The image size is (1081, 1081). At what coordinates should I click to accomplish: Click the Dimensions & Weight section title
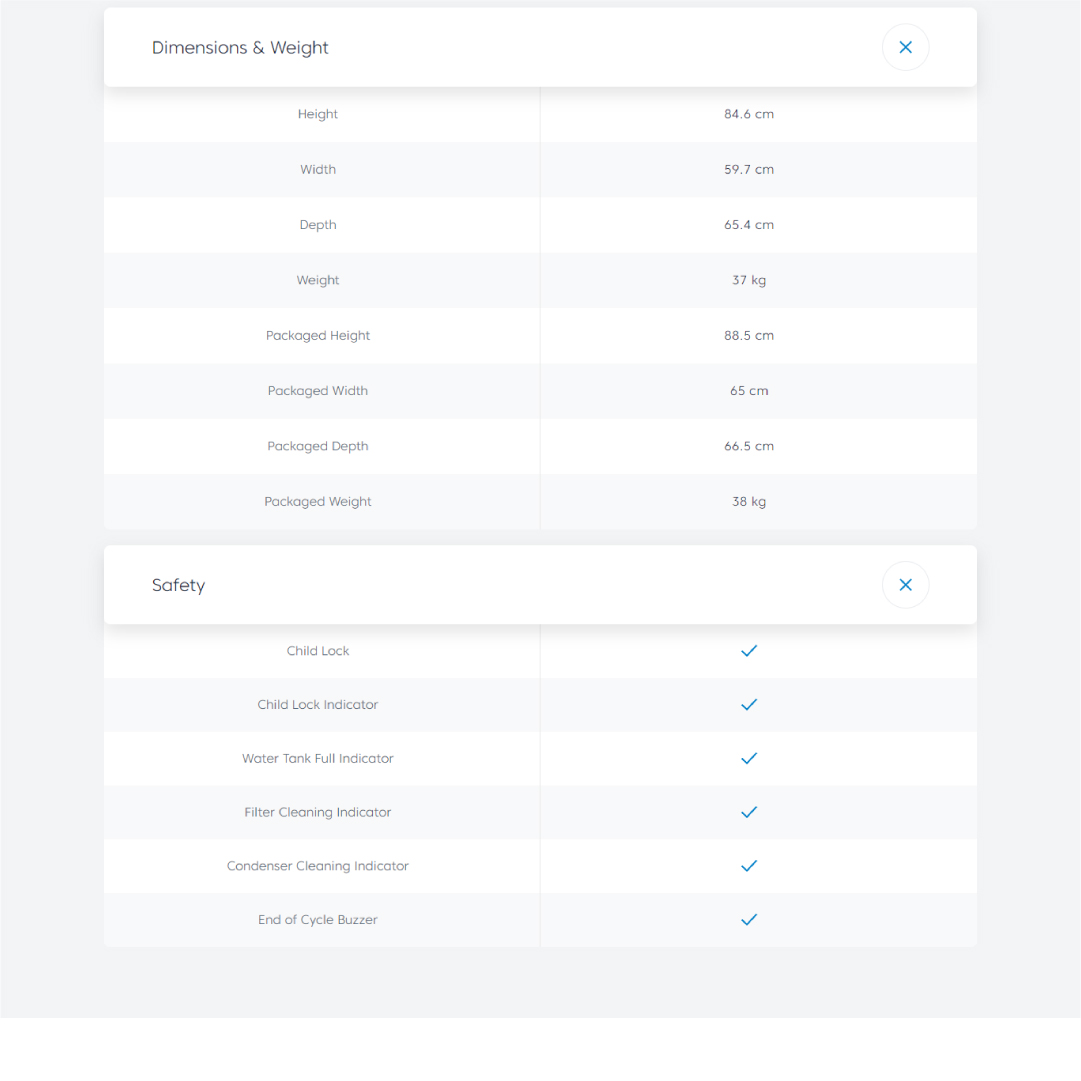click(x=240, y=48)
